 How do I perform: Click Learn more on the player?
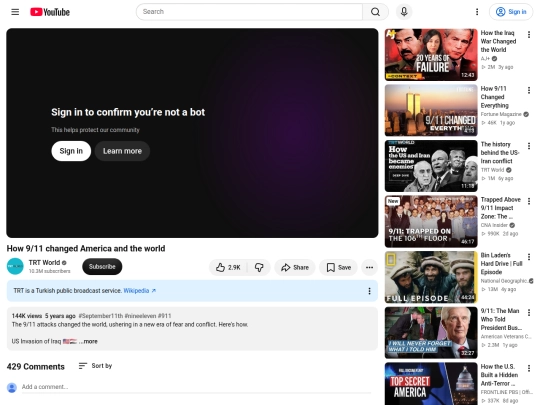click(122, 151)
